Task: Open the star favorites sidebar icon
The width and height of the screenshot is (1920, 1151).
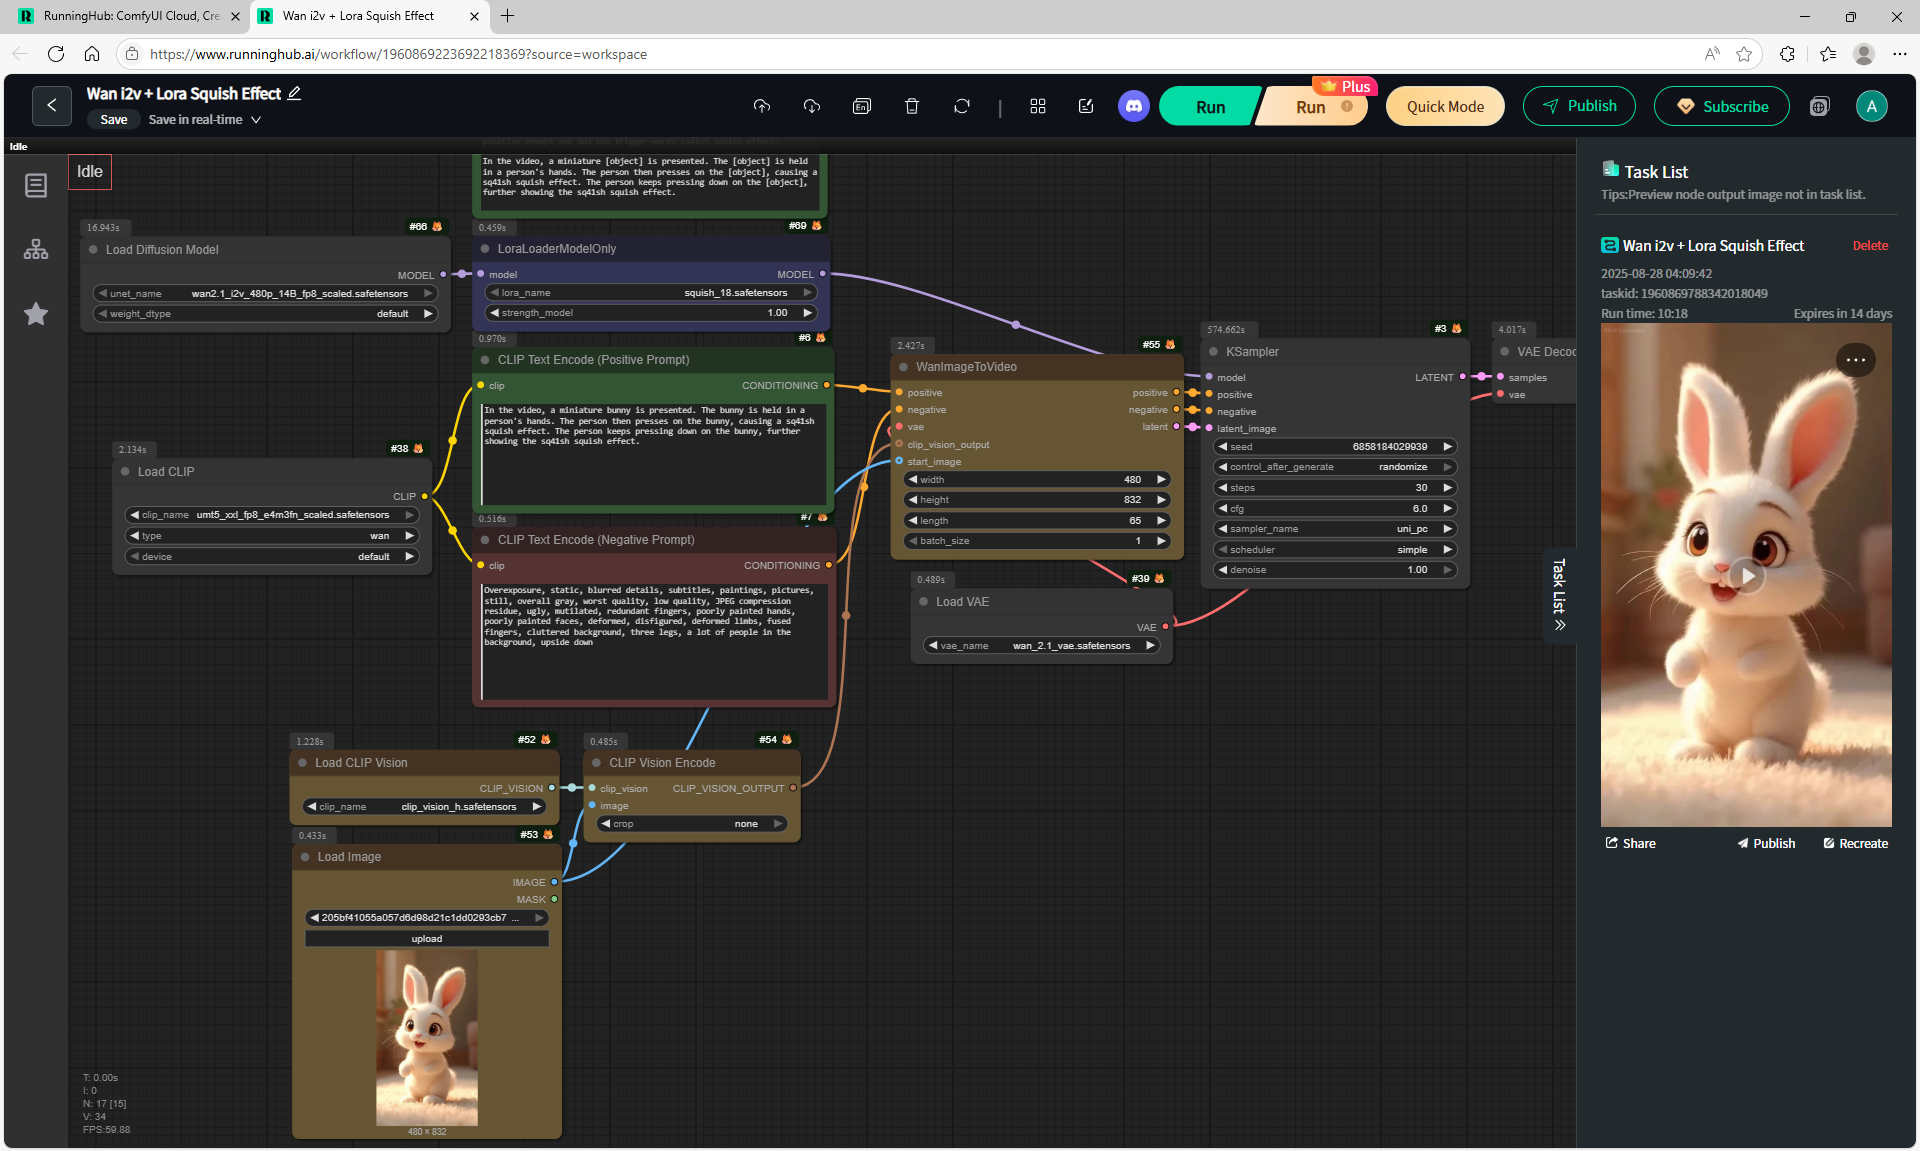Action: click(36, 314)
